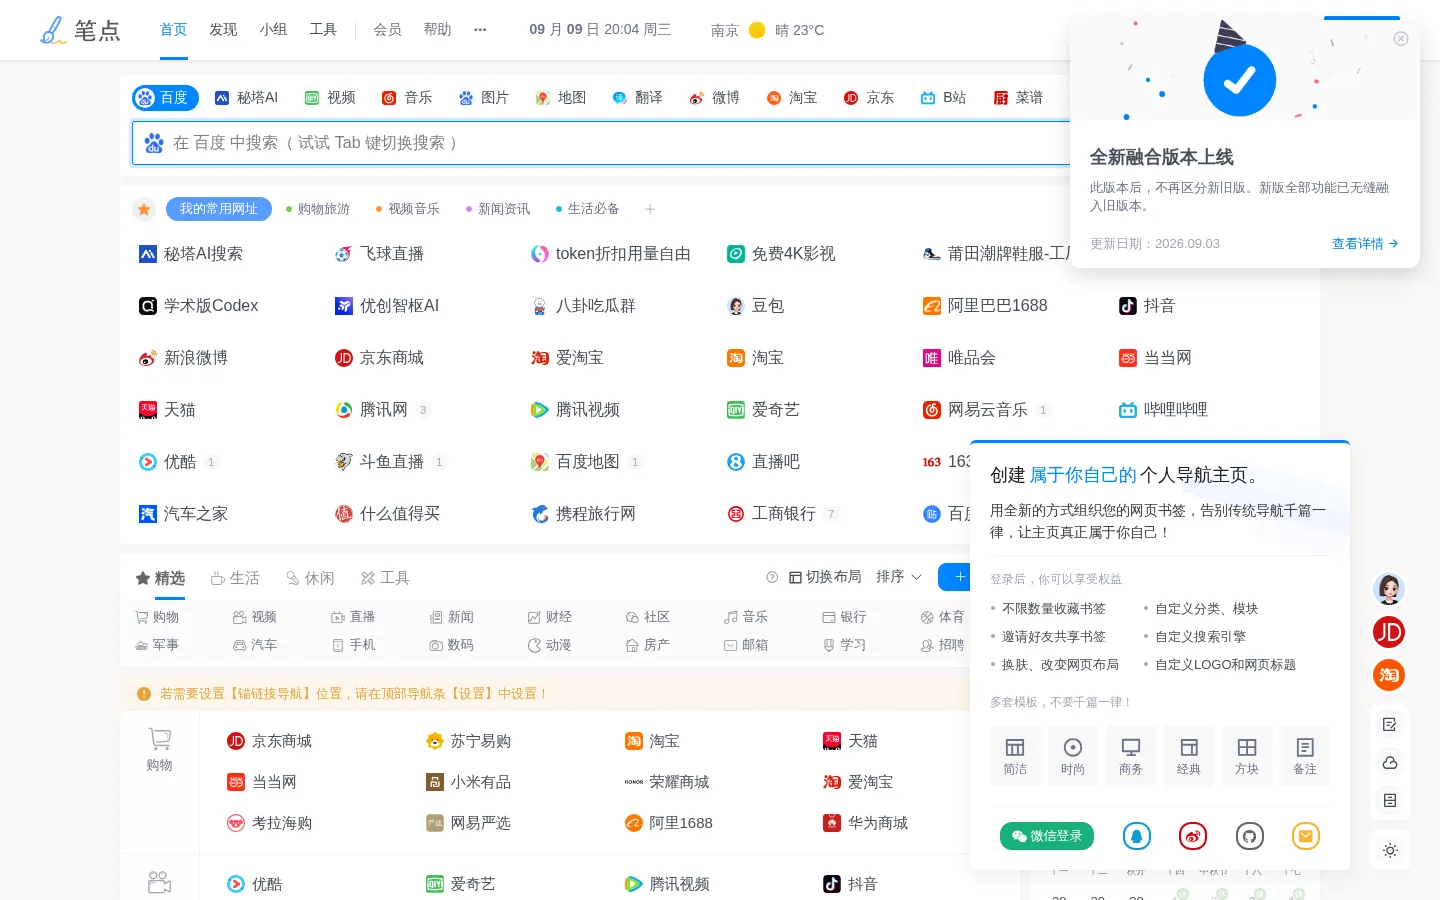This screenshot has width=1440, height=900.
Task: Select the 方块 template
Action: (x=1247, y=757)
